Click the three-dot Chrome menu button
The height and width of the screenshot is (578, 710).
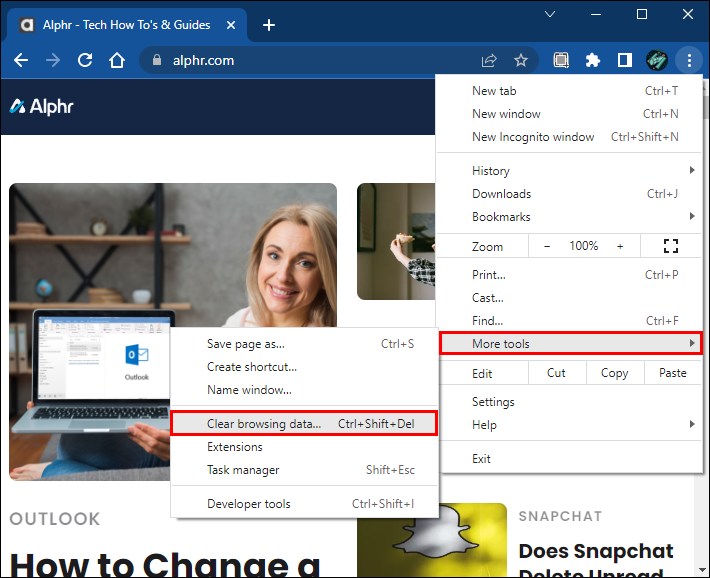[689, 60]
